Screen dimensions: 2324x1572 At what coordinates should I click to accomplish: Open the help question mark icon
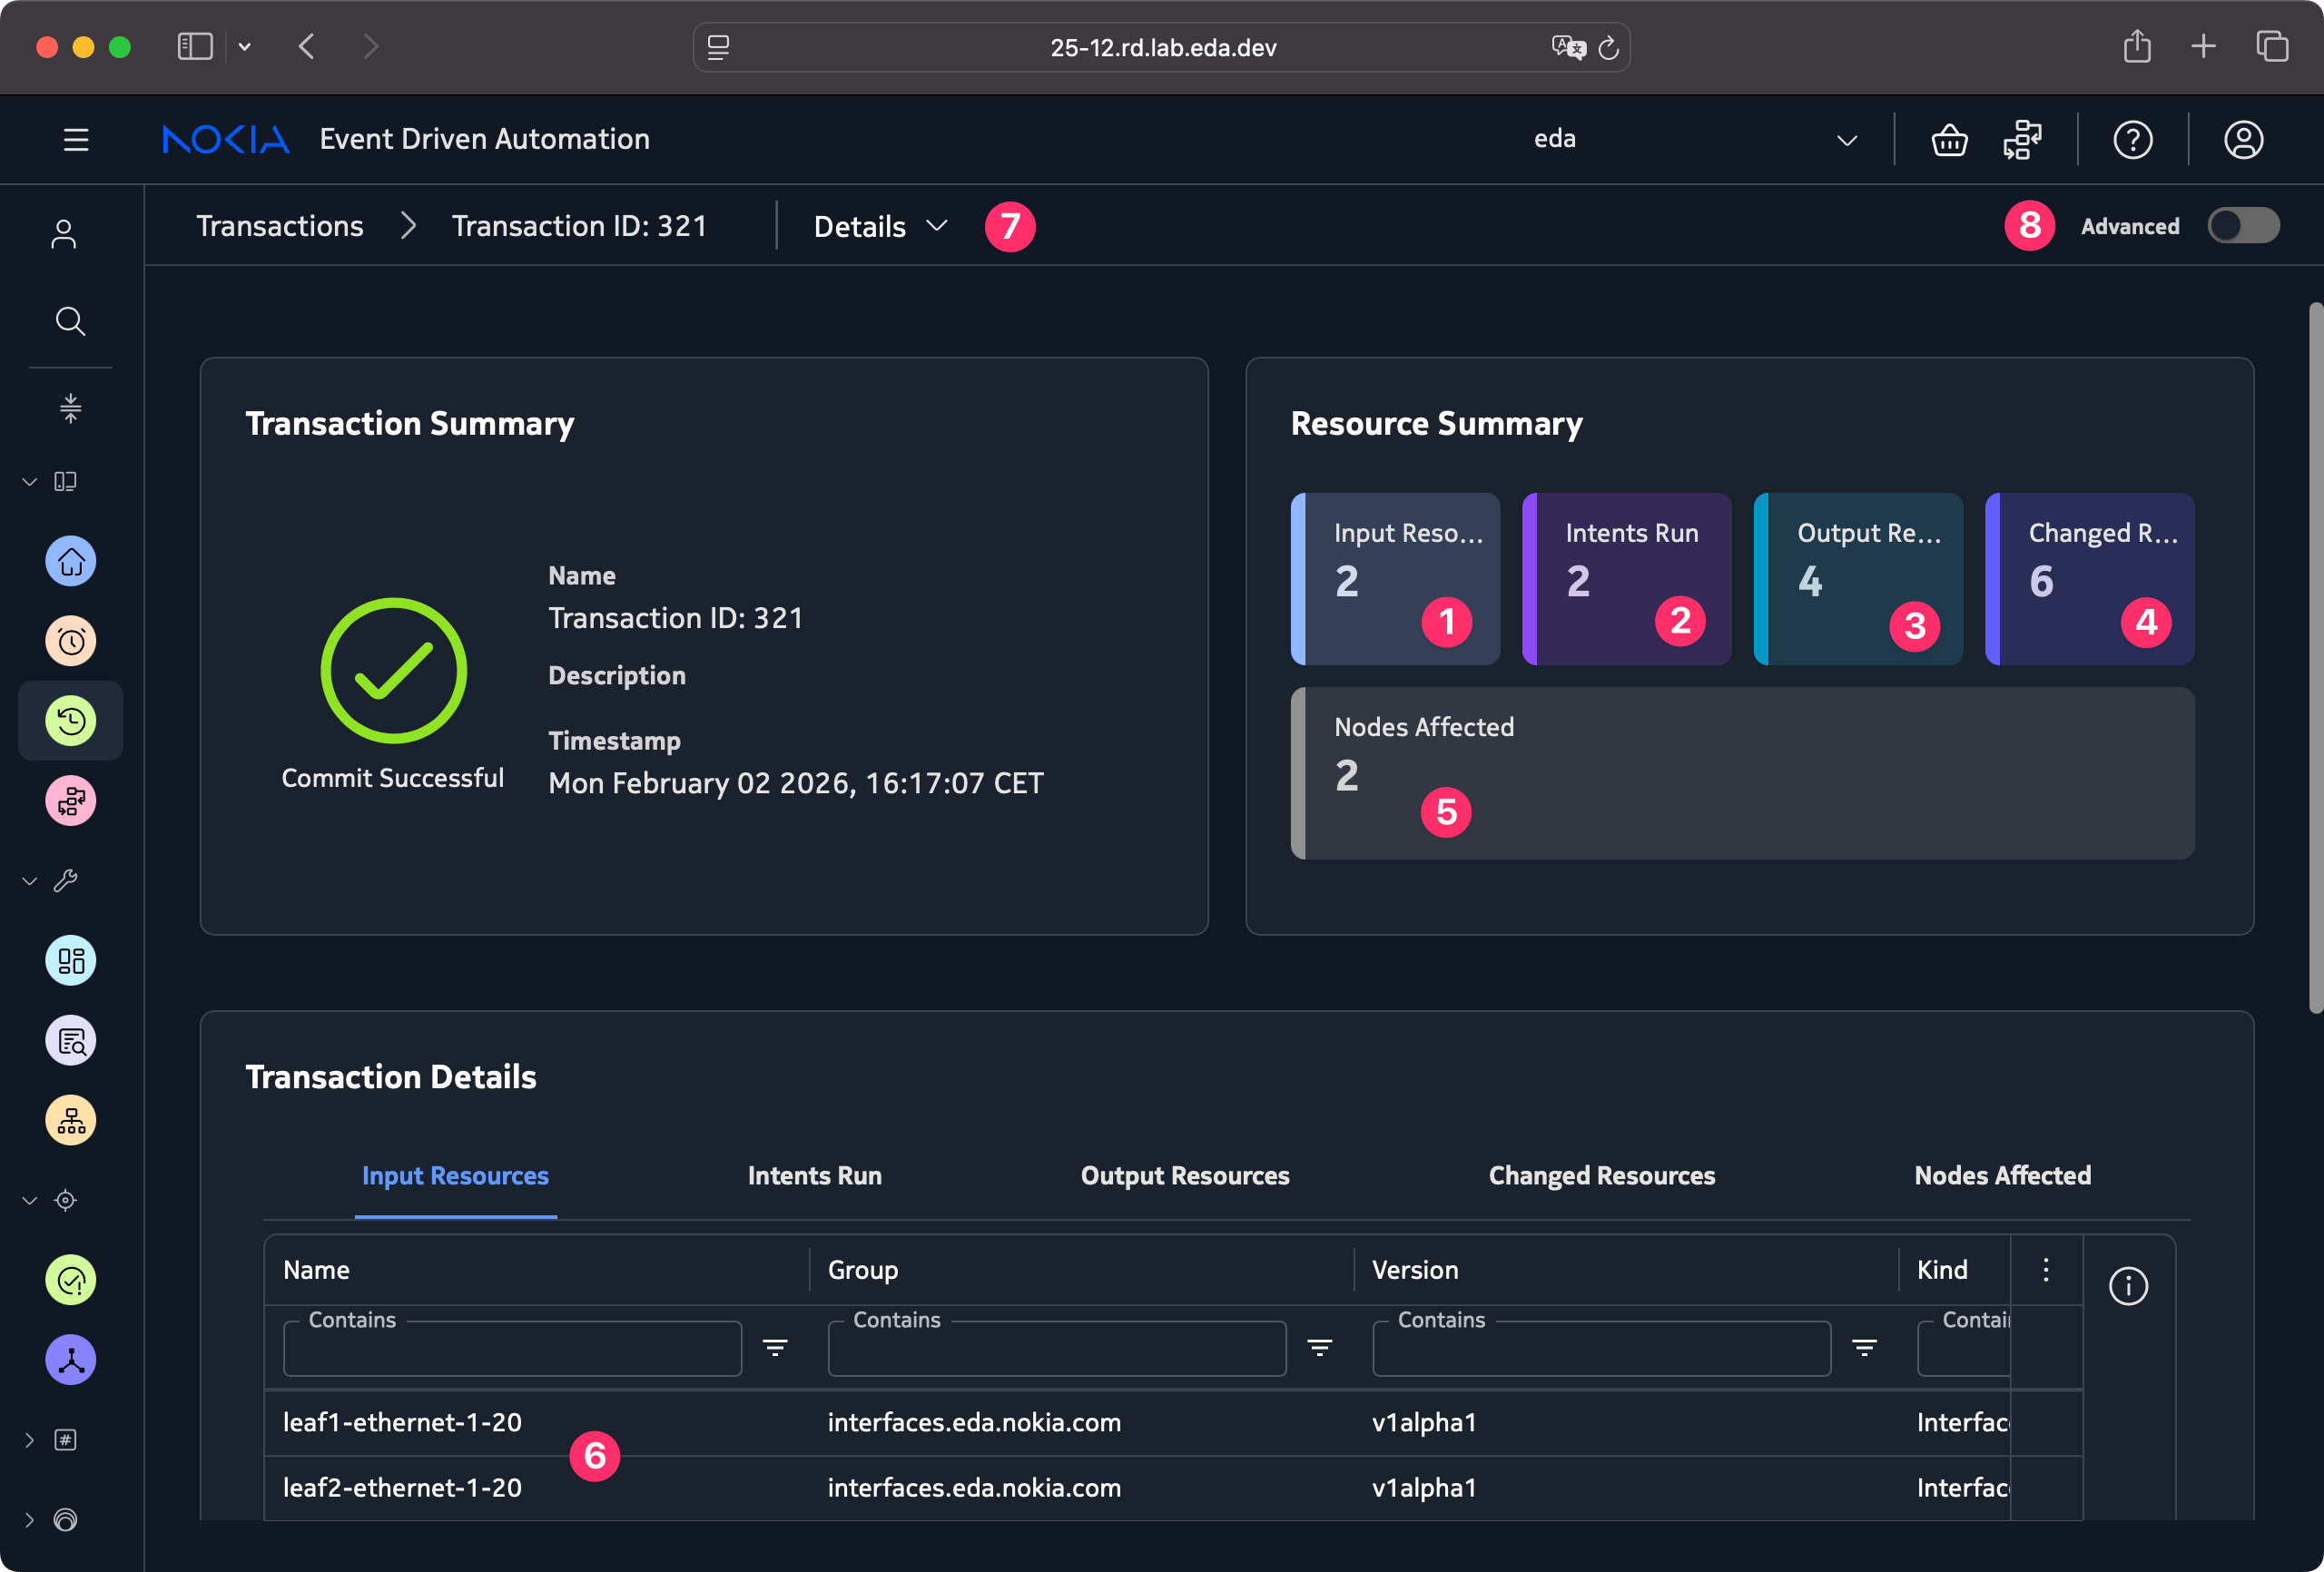(x=2132, y=140)
